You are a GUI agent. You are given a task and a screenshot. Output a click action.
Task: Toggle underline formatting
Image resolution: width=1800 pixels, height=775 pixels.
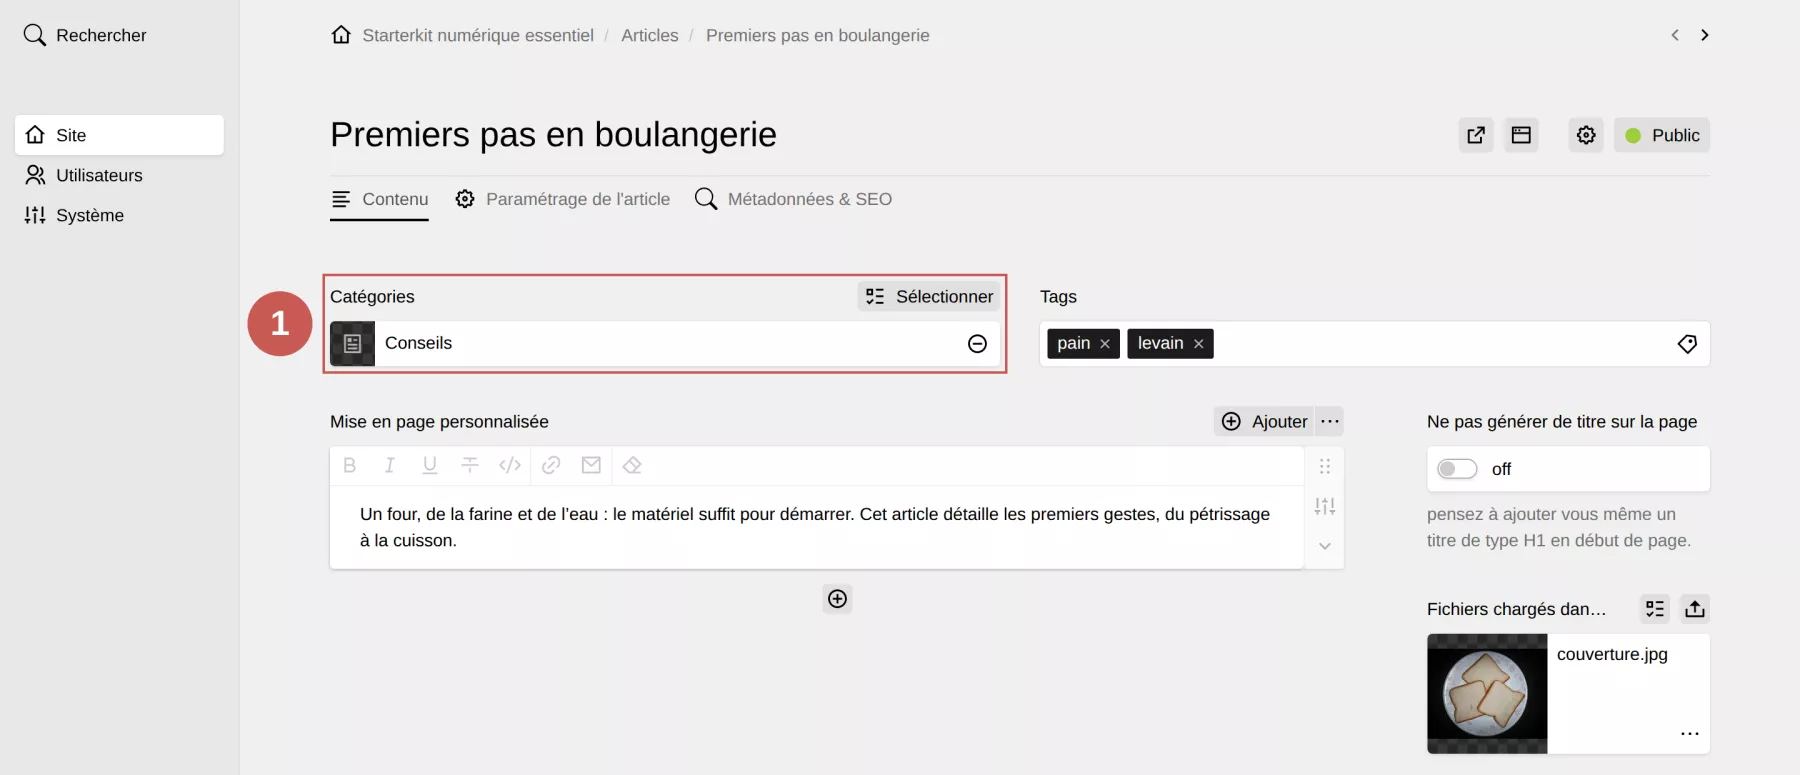(430, 465)
